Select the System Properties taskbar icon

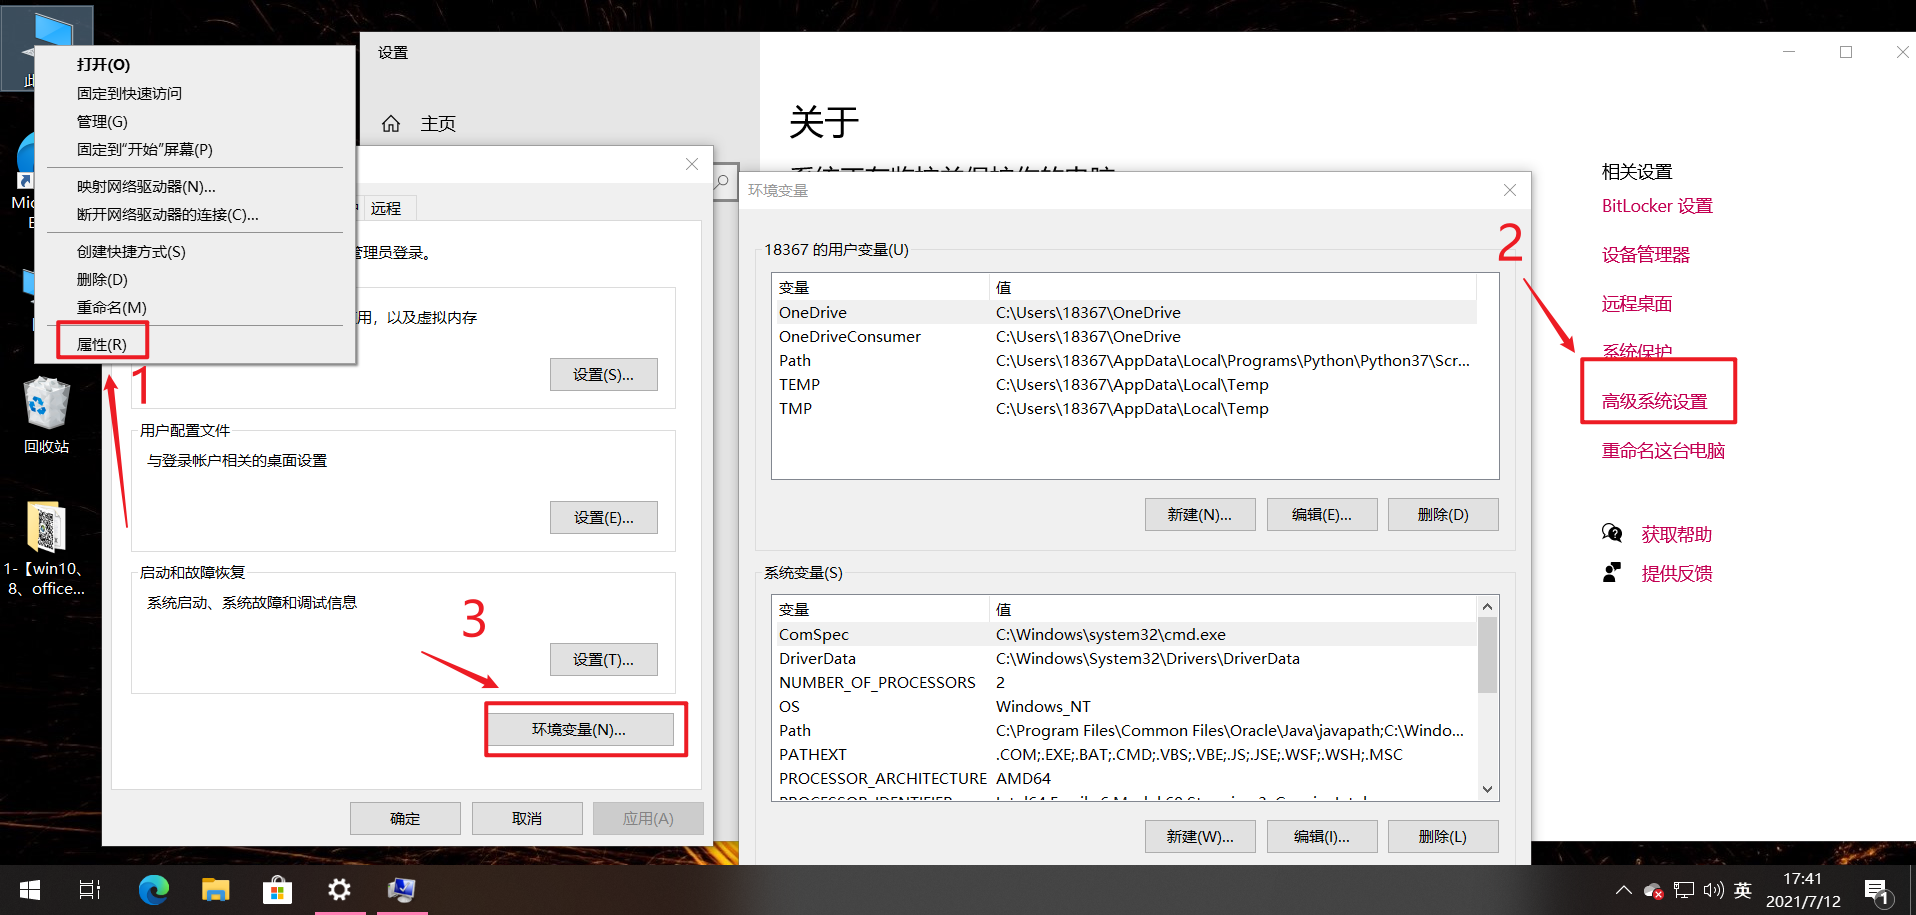tap(401, 889)
